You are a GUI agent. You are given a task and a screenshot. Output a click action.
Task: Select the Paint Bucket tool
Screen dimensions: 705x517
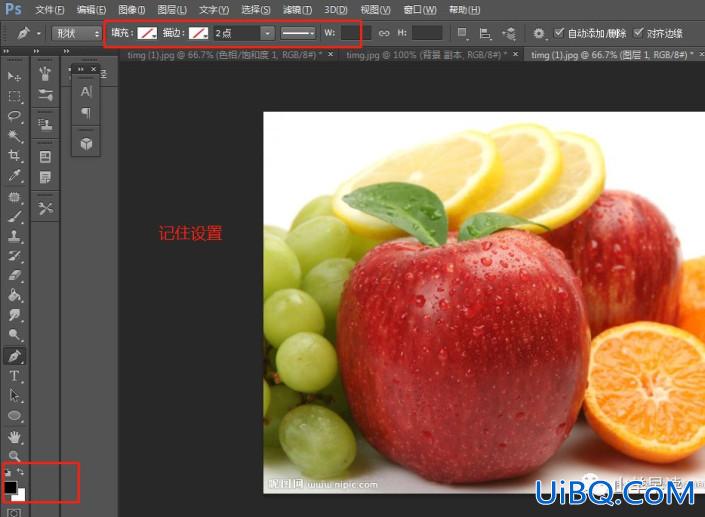tap(14, 295)
